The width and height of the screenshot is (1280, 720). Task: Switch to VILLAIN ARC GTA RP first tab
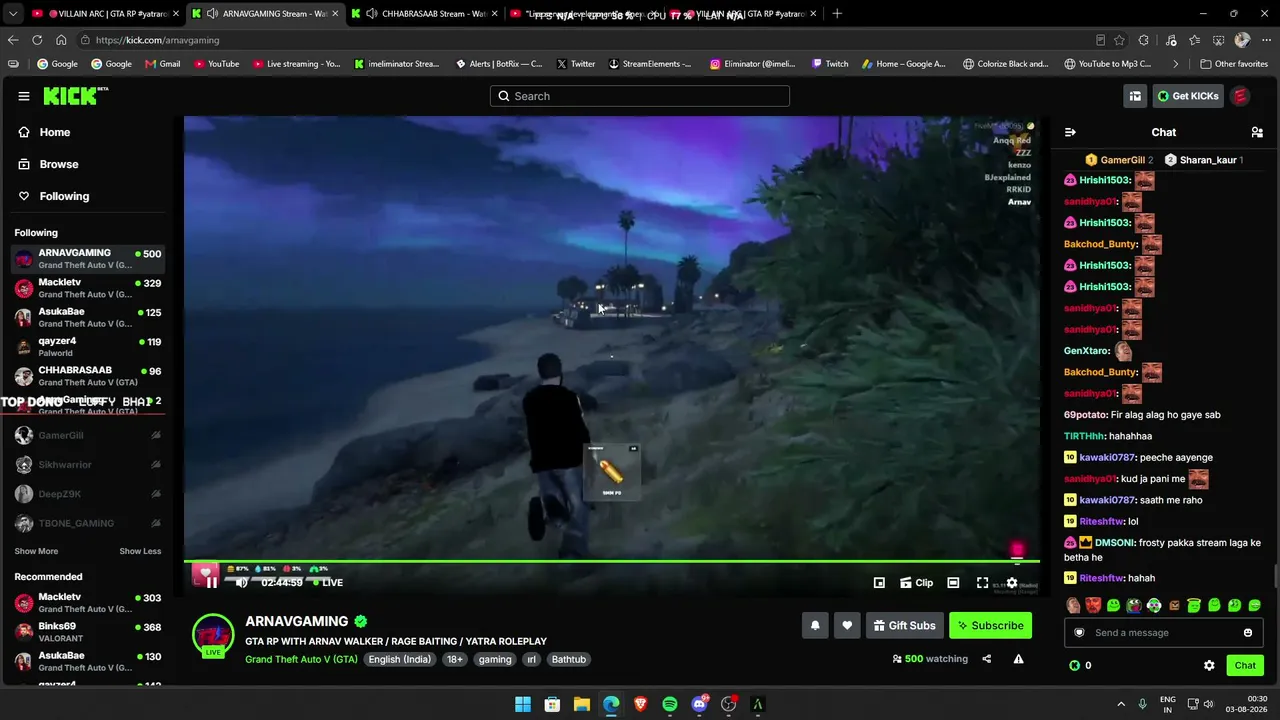(103, 14)
